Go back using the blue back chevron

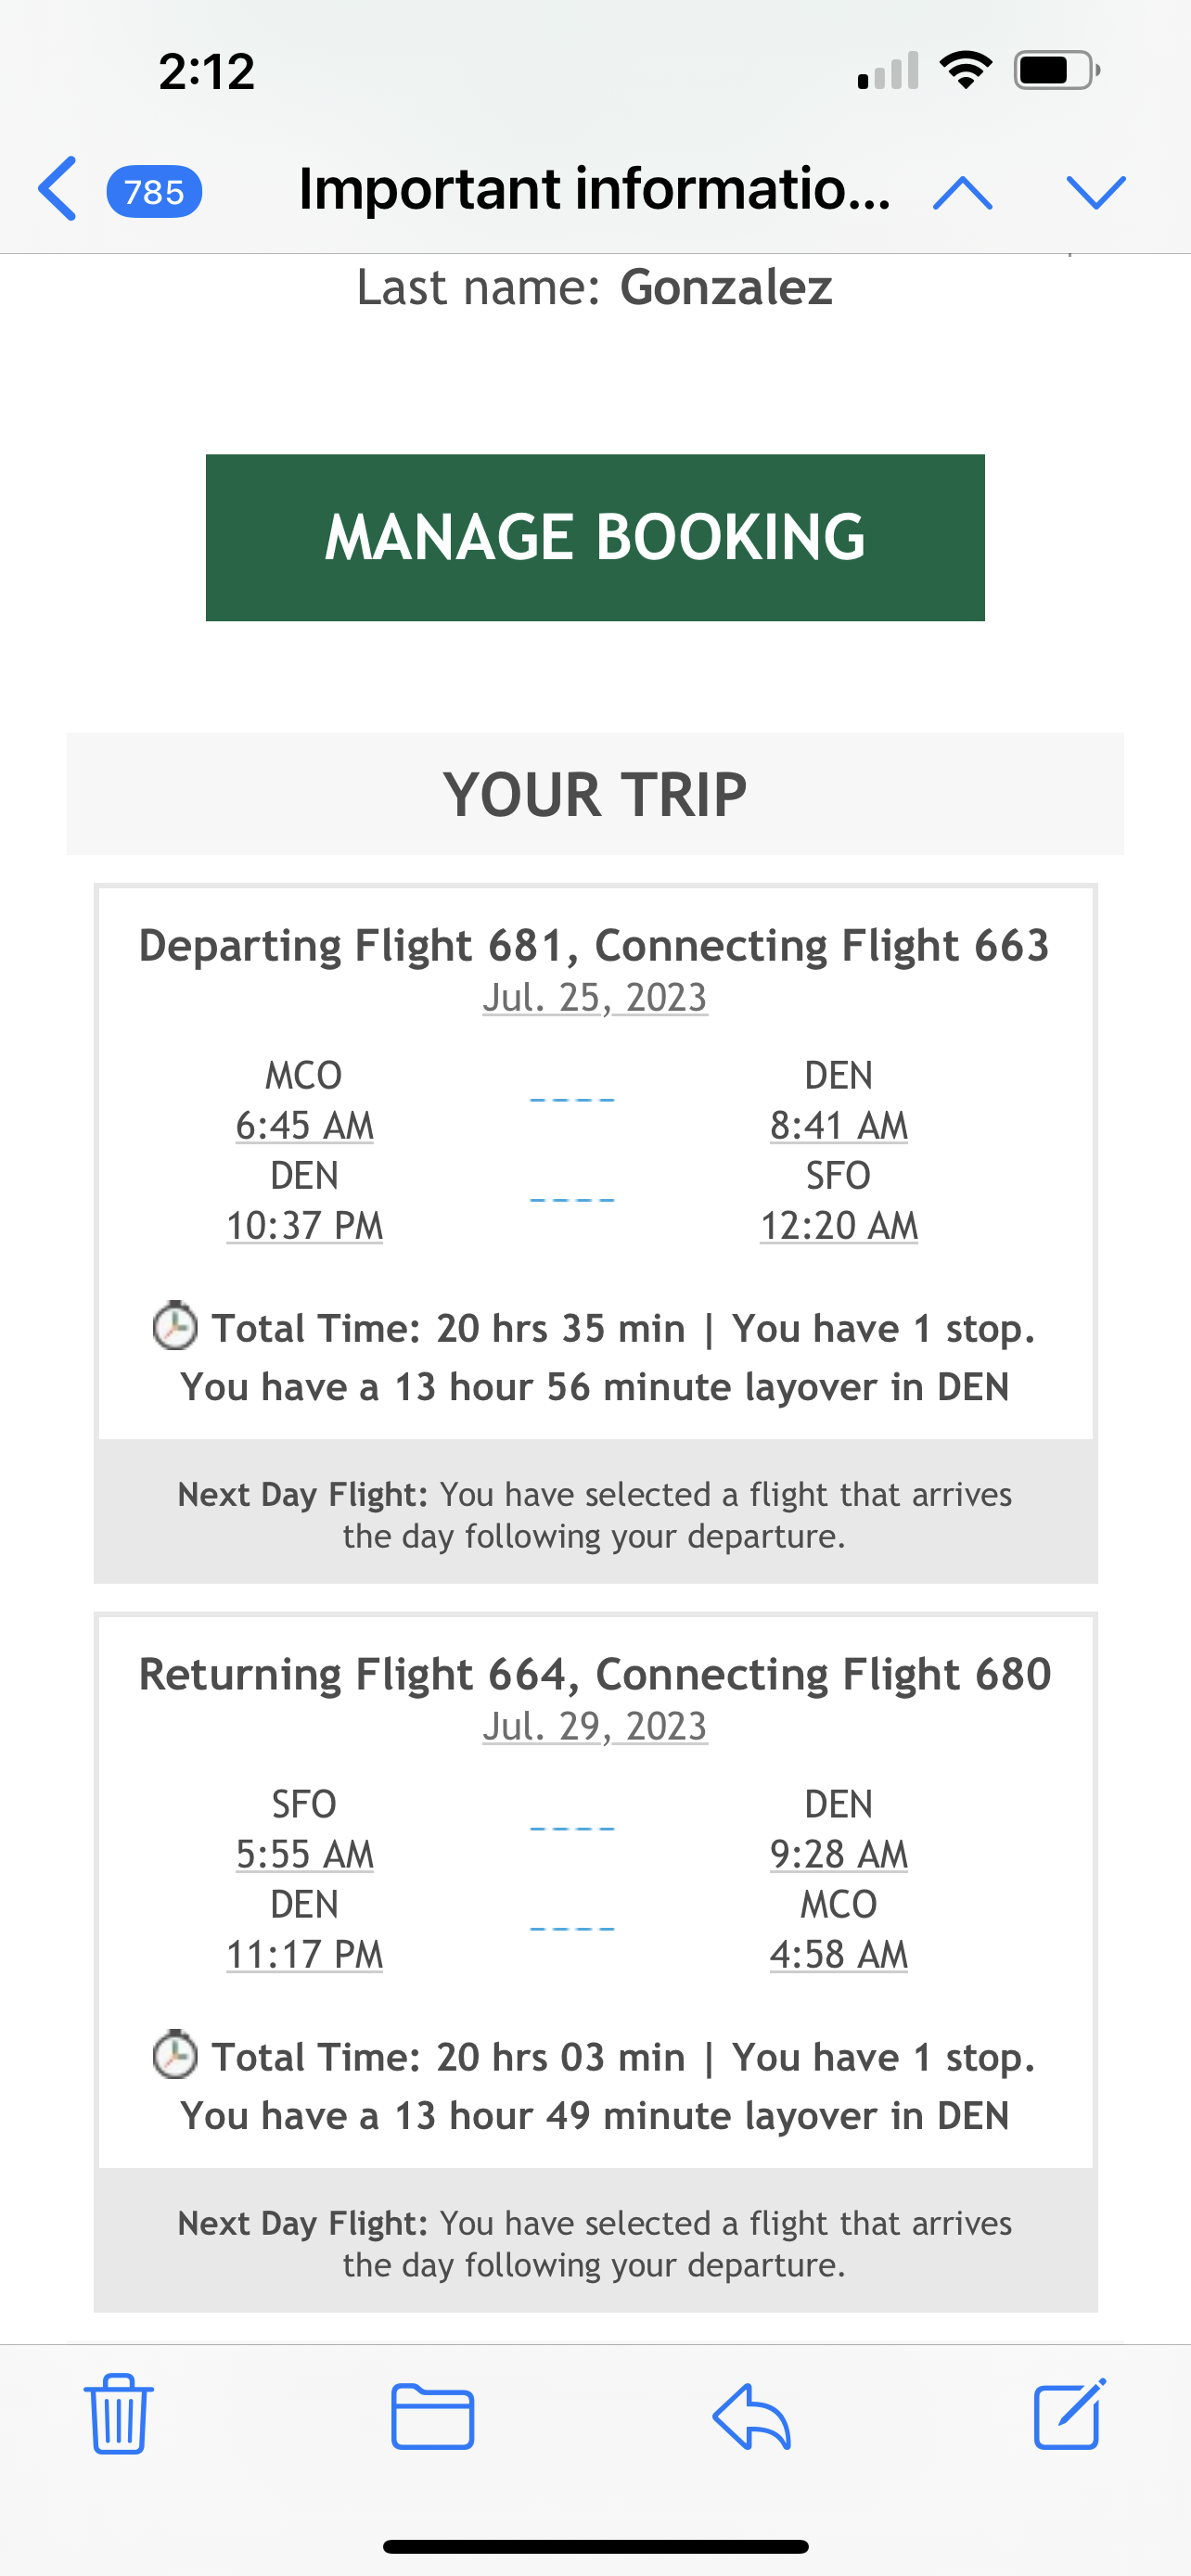coord(58,189)
